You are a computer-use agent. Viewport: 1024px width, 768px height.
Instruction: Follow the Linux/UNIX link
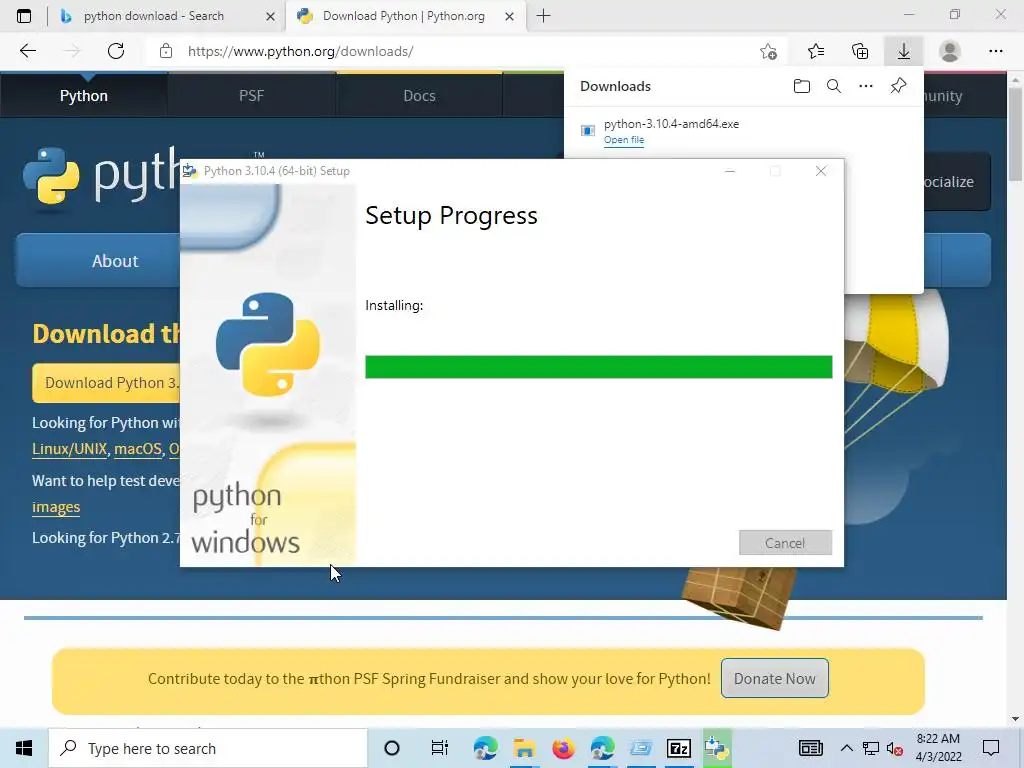click(x=69, y=449)
